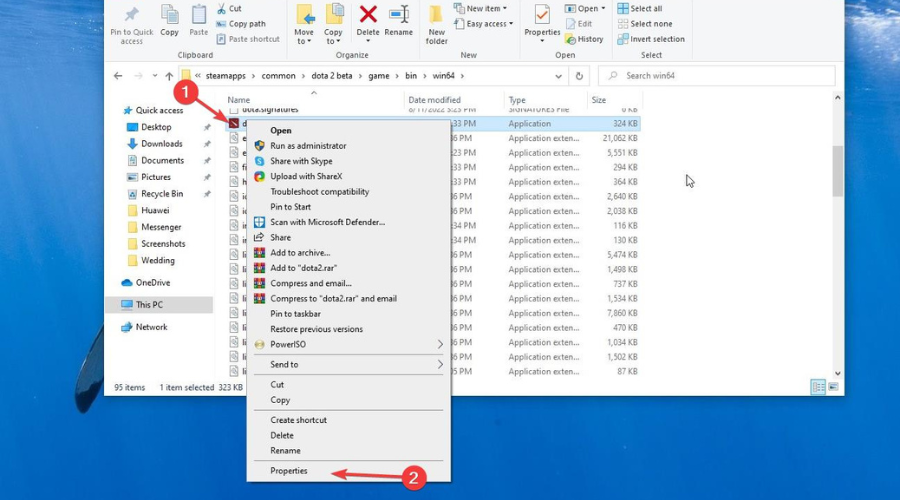
Task: Switch to the large icons view button
Action: point(833,387)
